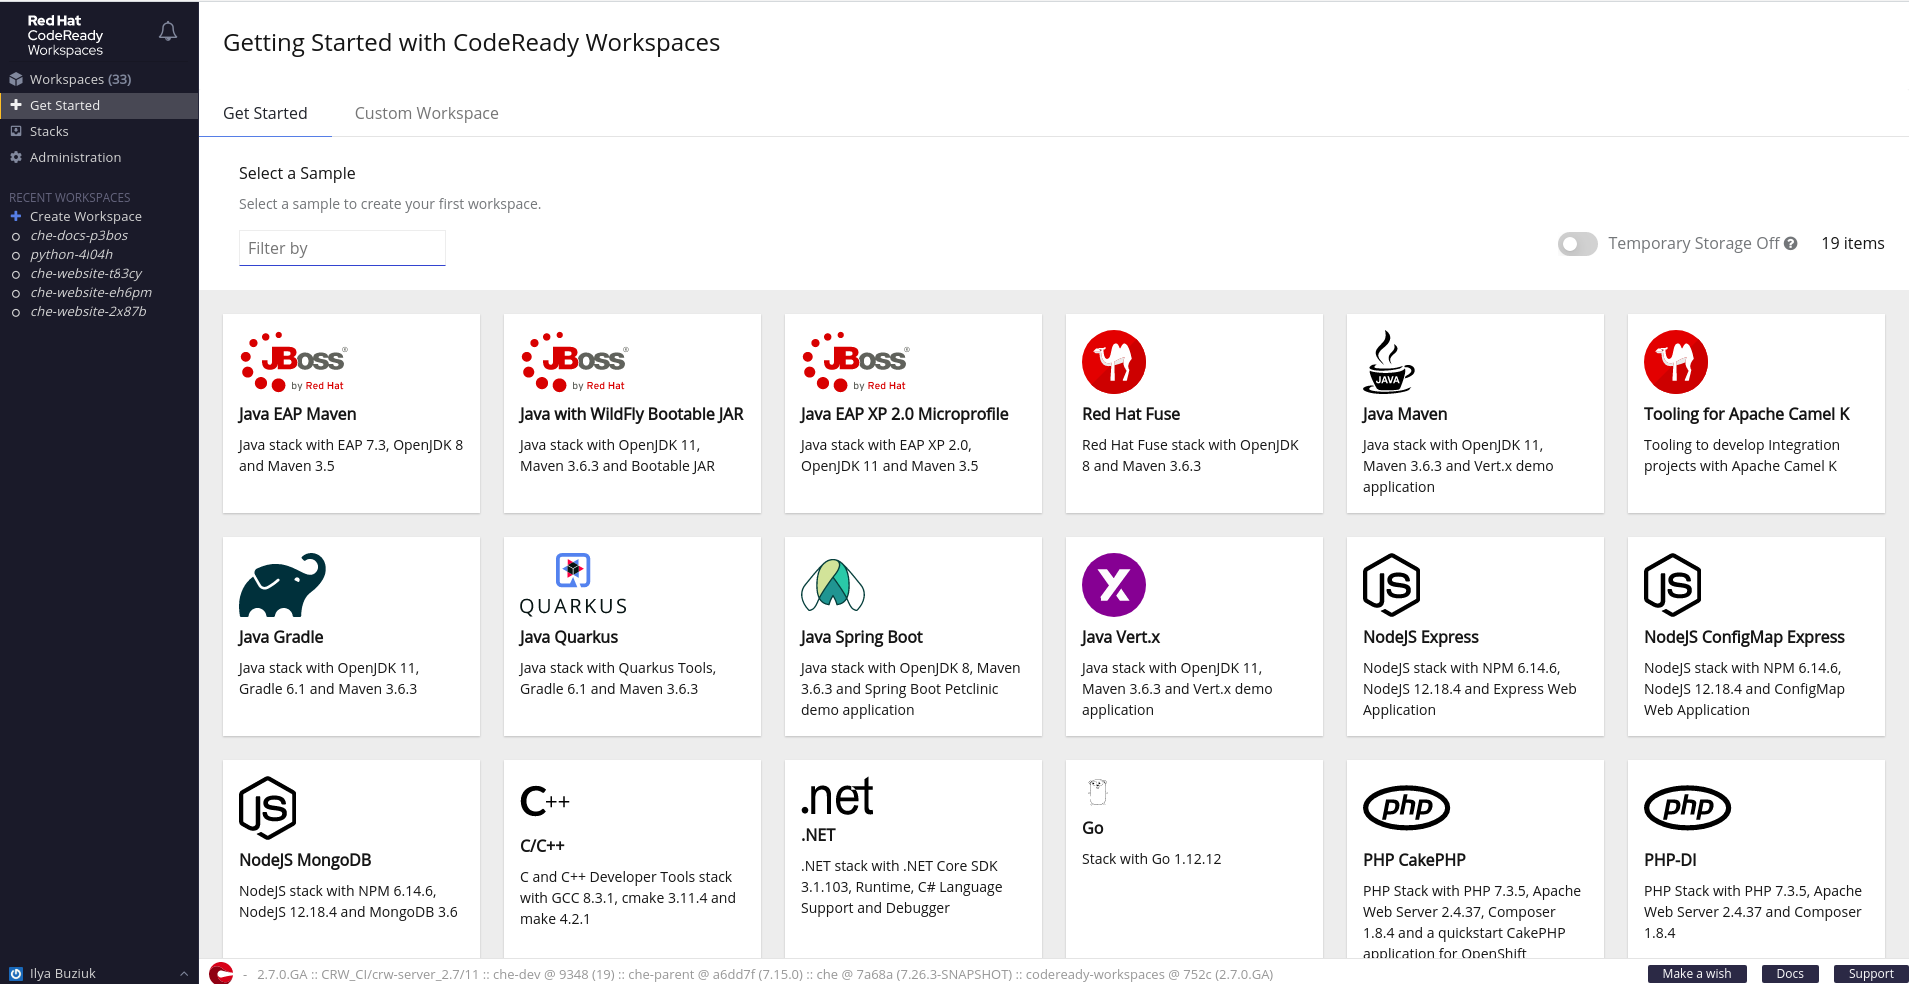
Task: Toggle the Temporary Storage switch
Action: [1578, 244]
